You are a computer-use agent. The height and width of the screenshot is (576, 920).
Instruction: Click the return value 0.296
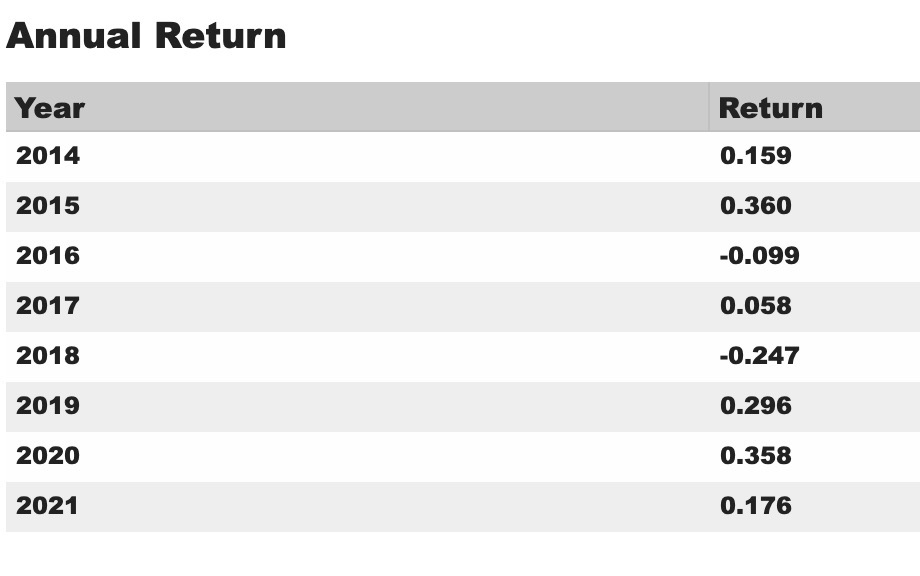(755, 406)
